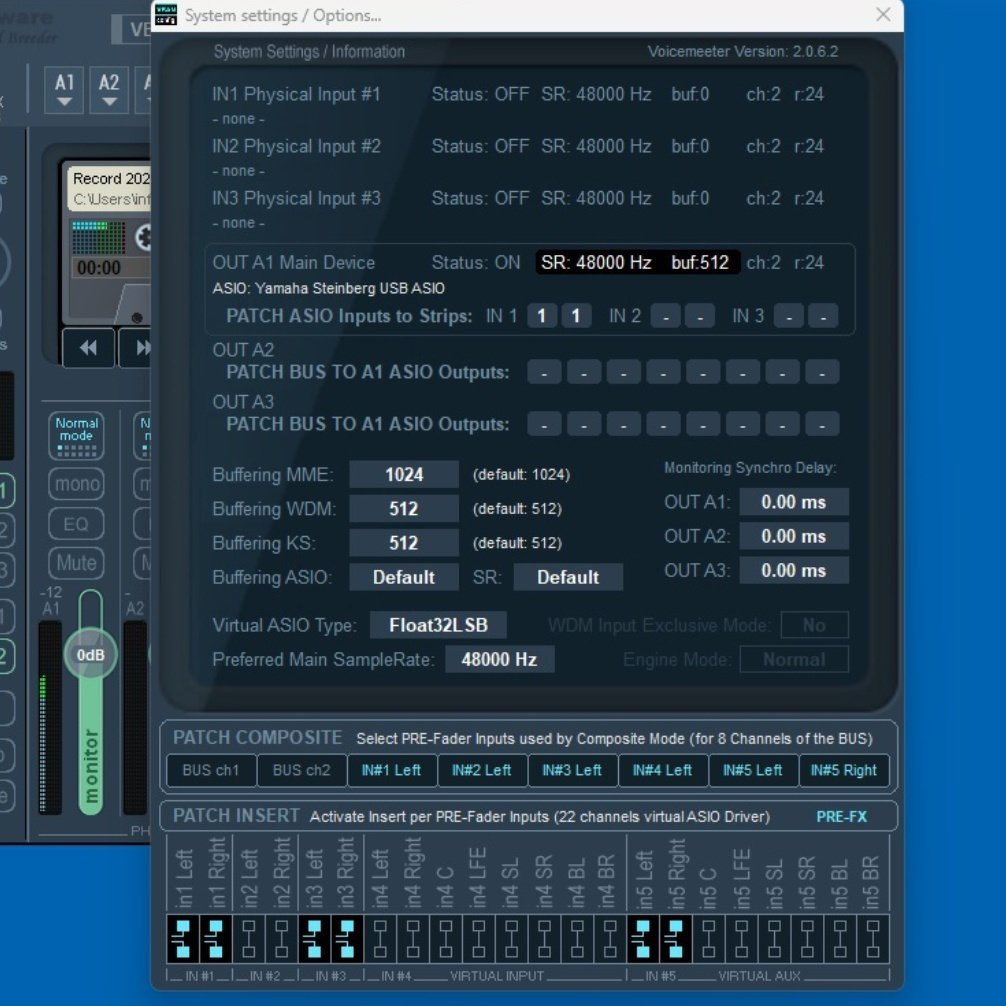Toggle the in1 Right insert icon
Viewport: 1006px width, 1006px height.
pos(216,939)
